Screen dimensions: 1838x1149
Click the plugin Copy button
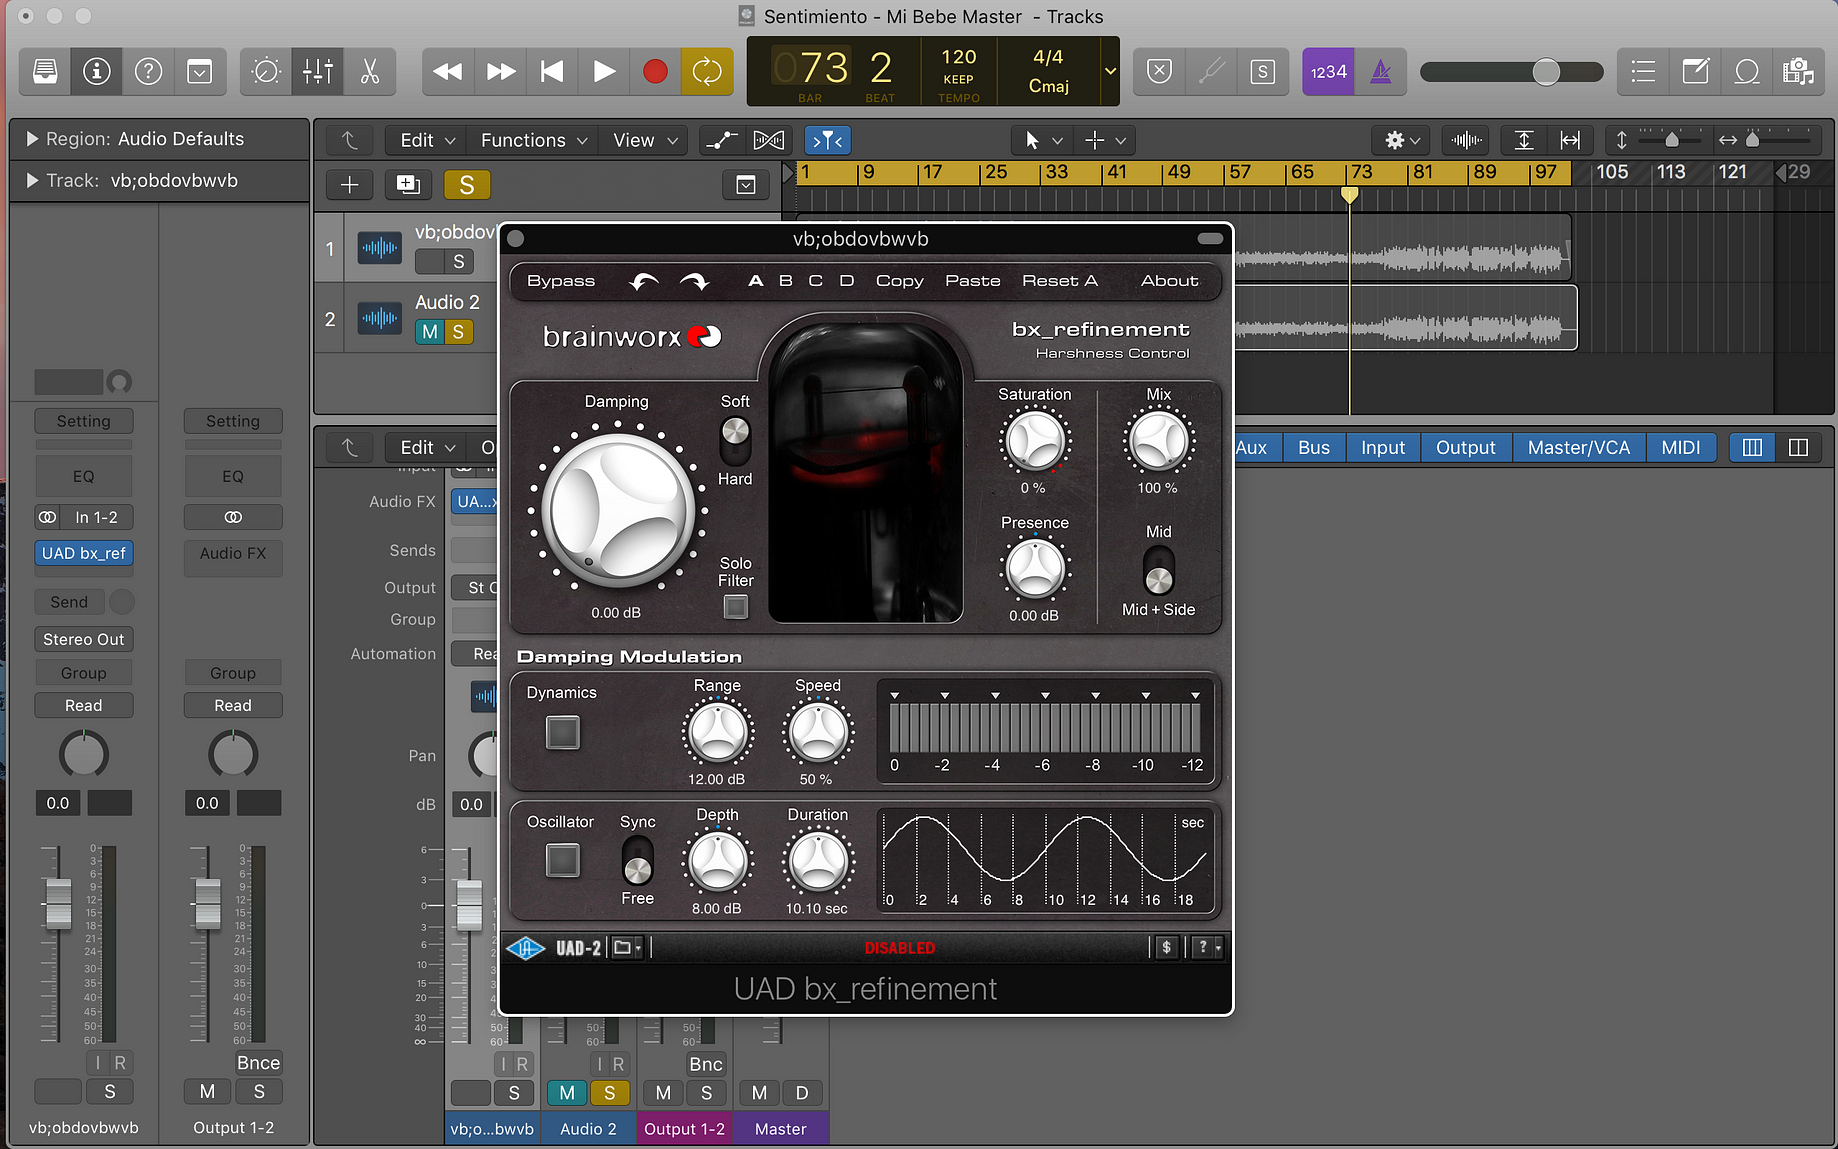coord(899,281)
